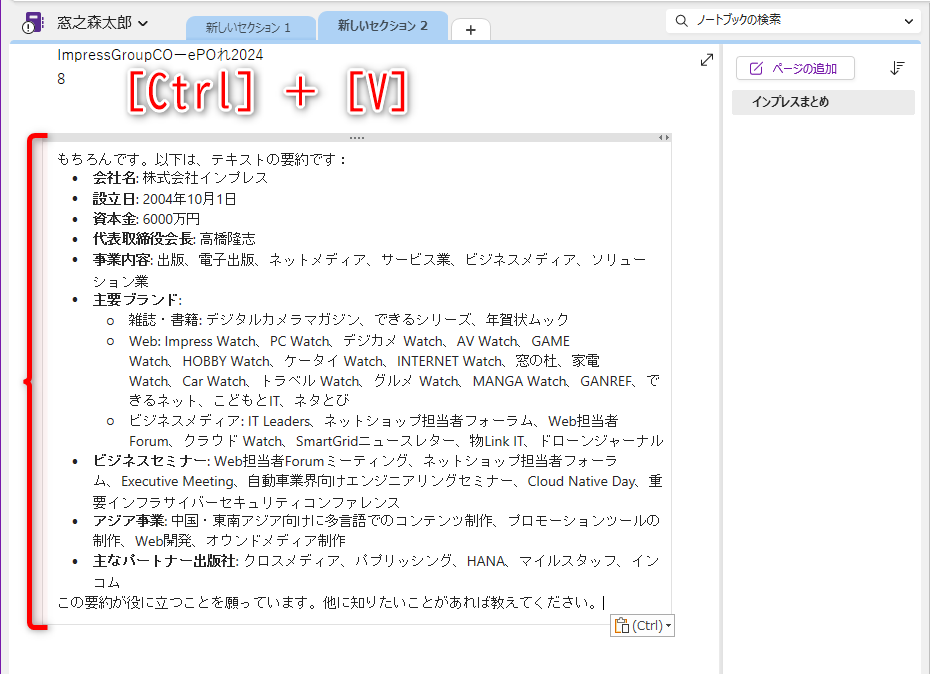The image size is (930, 674).
Task: Click the clipboard icon in the paste options popup
Action: pyautogui.click(x=621, y=625)
